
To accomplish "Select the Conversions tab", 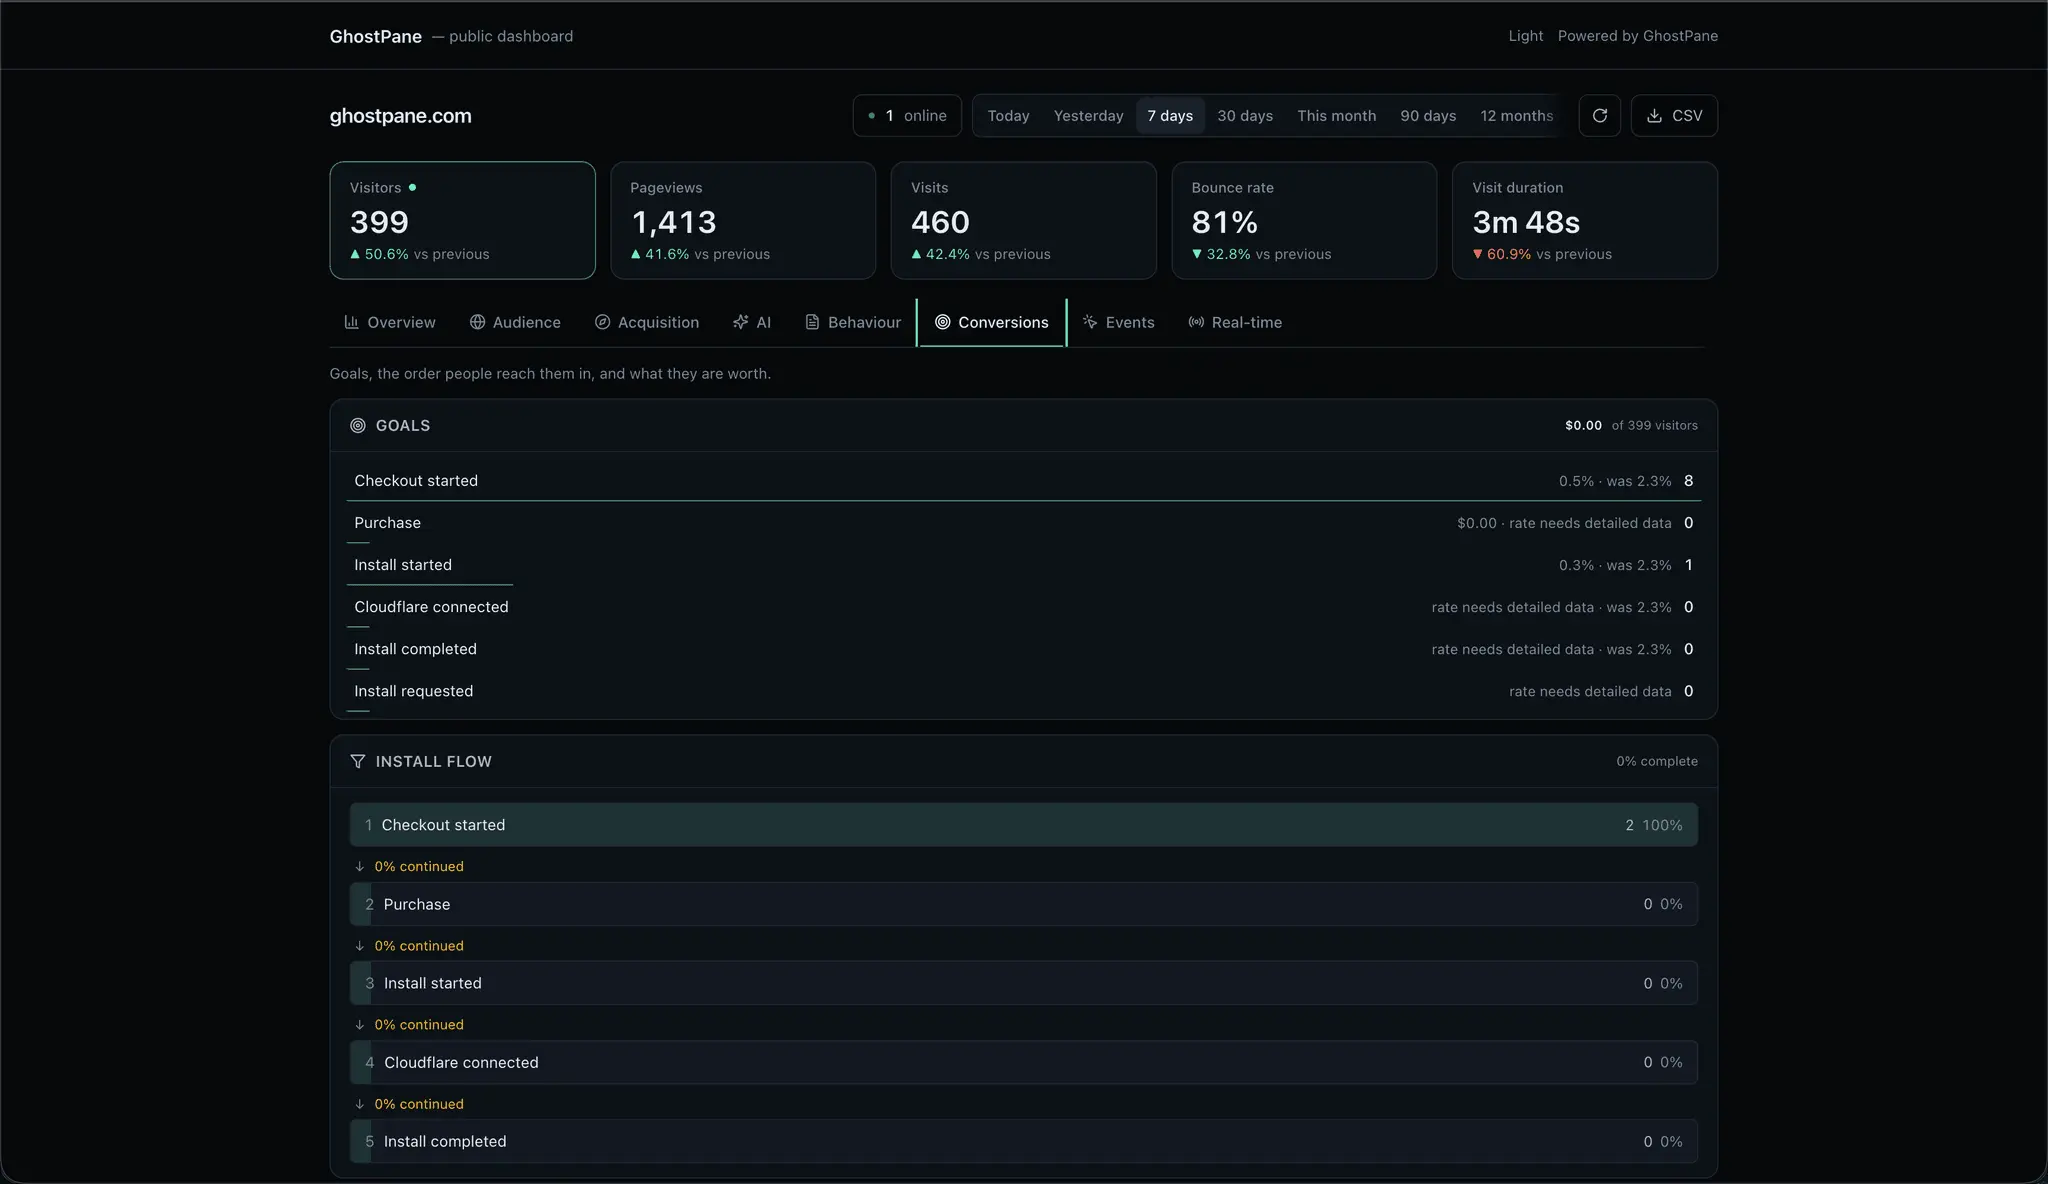I will [992, 322].
